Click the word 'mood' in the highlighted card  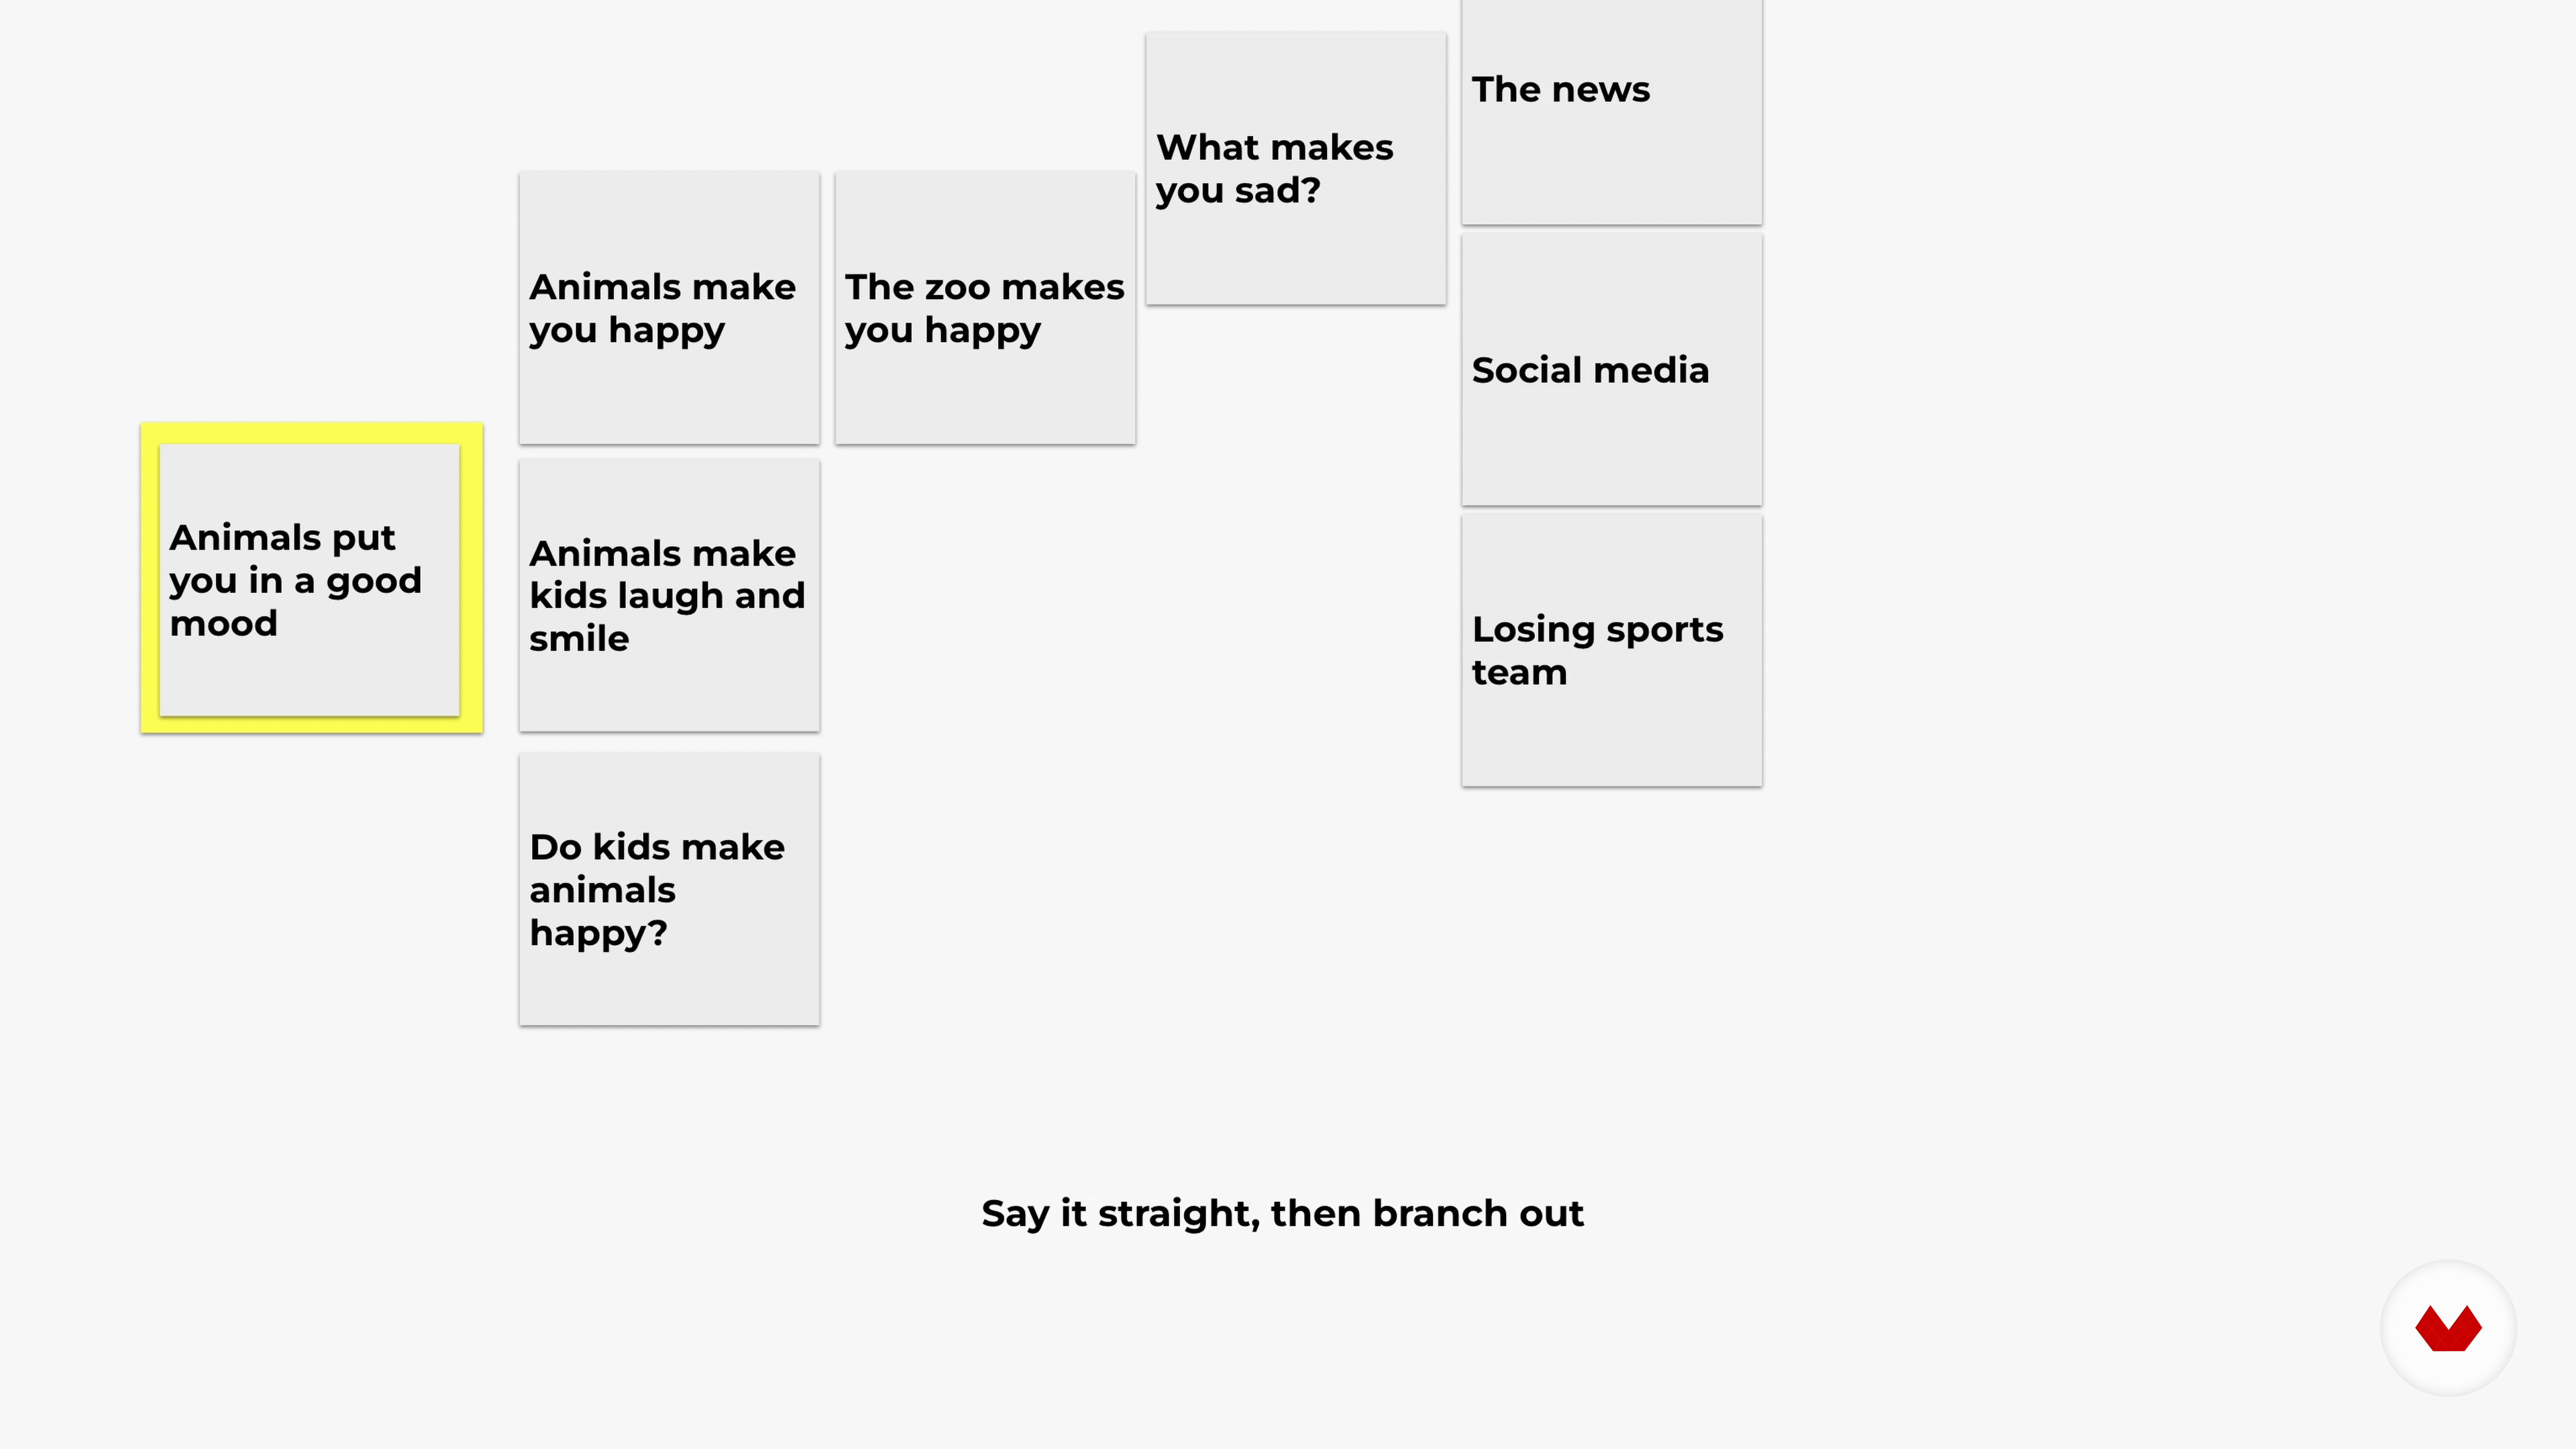(224, 623)
